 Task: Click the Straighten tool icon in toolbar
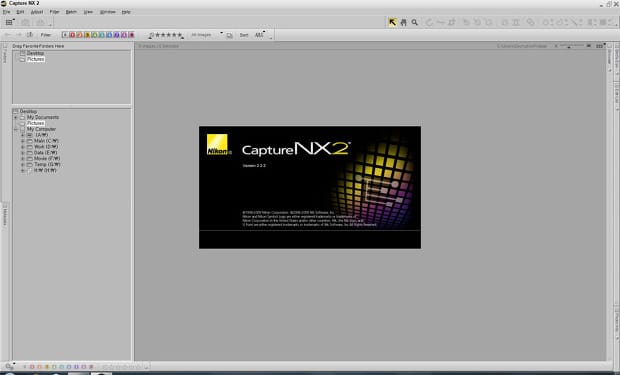(x=440, y=23)
